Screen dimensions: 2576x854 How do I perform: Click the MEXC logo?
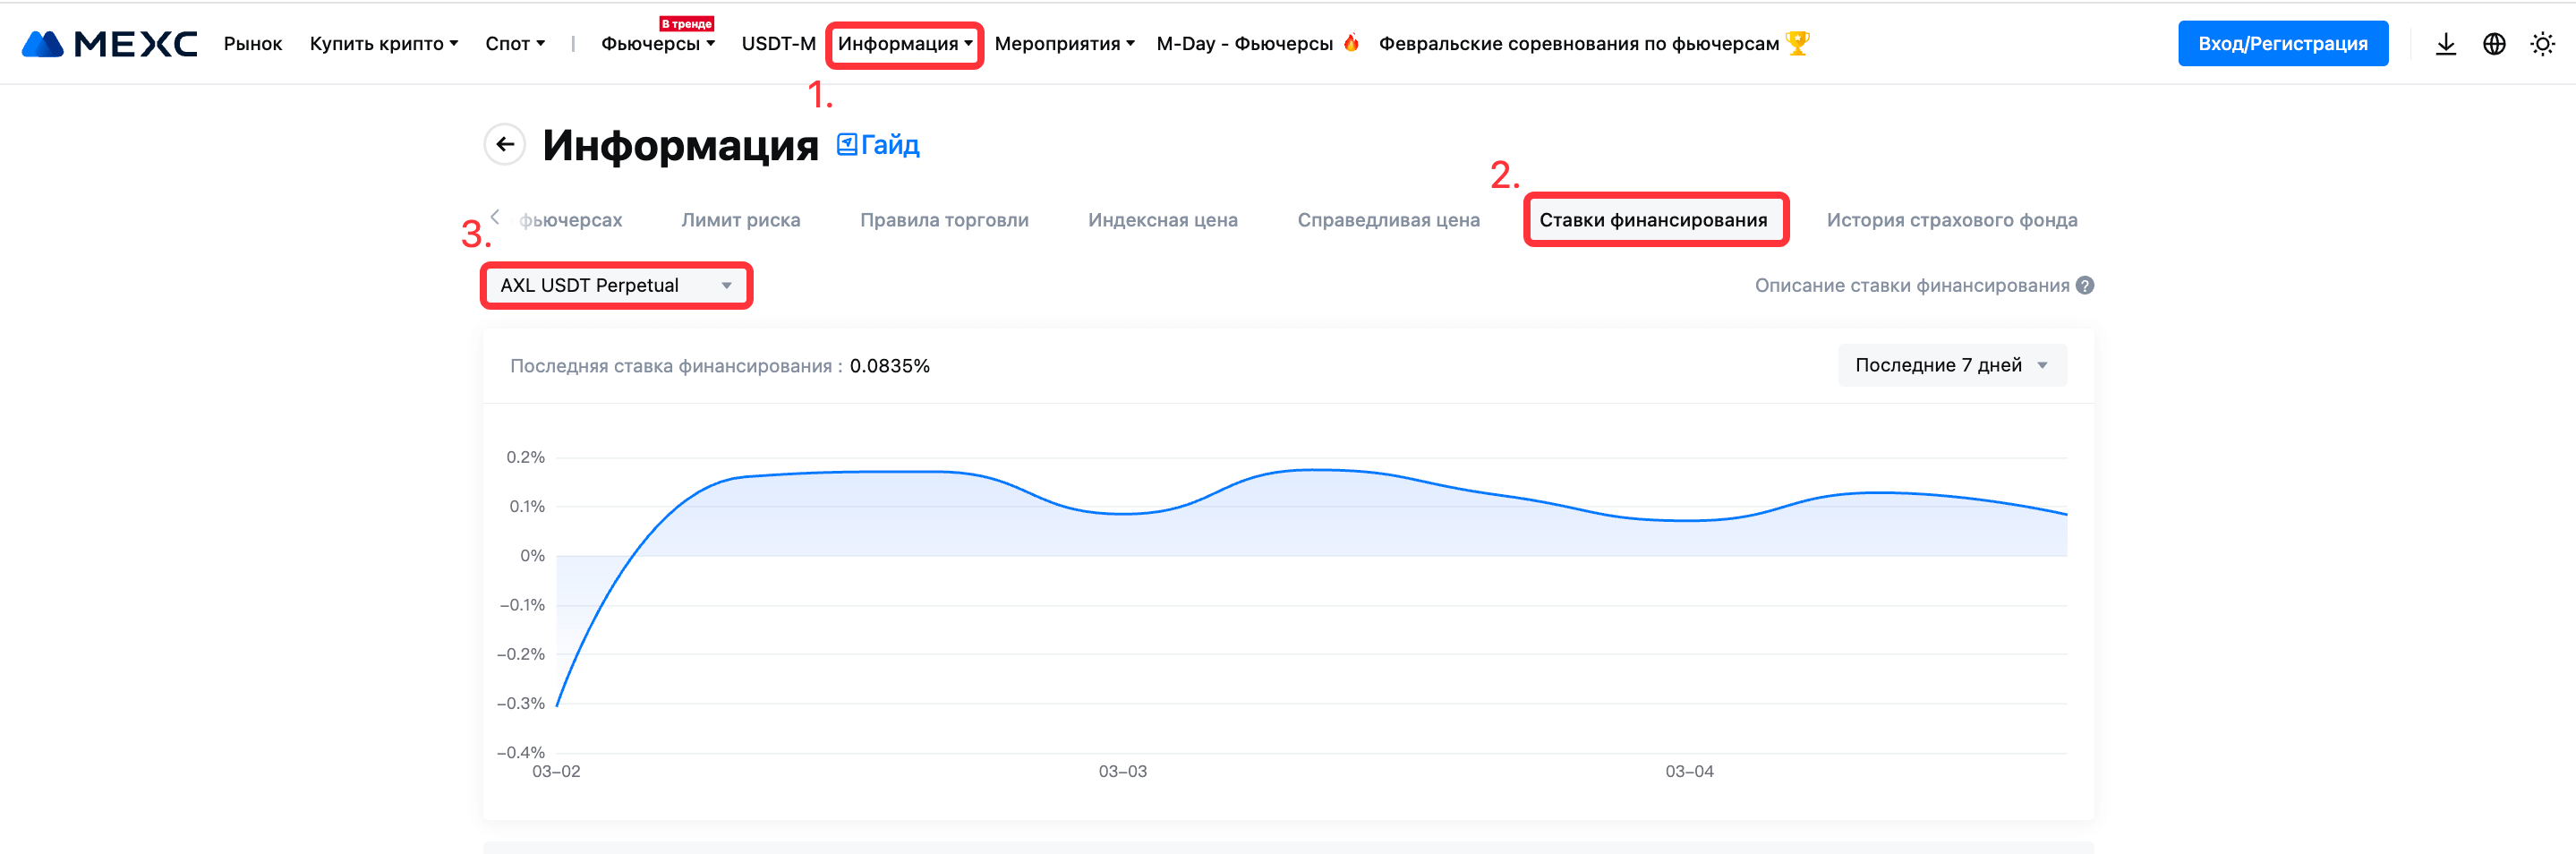tap(109, 44)
